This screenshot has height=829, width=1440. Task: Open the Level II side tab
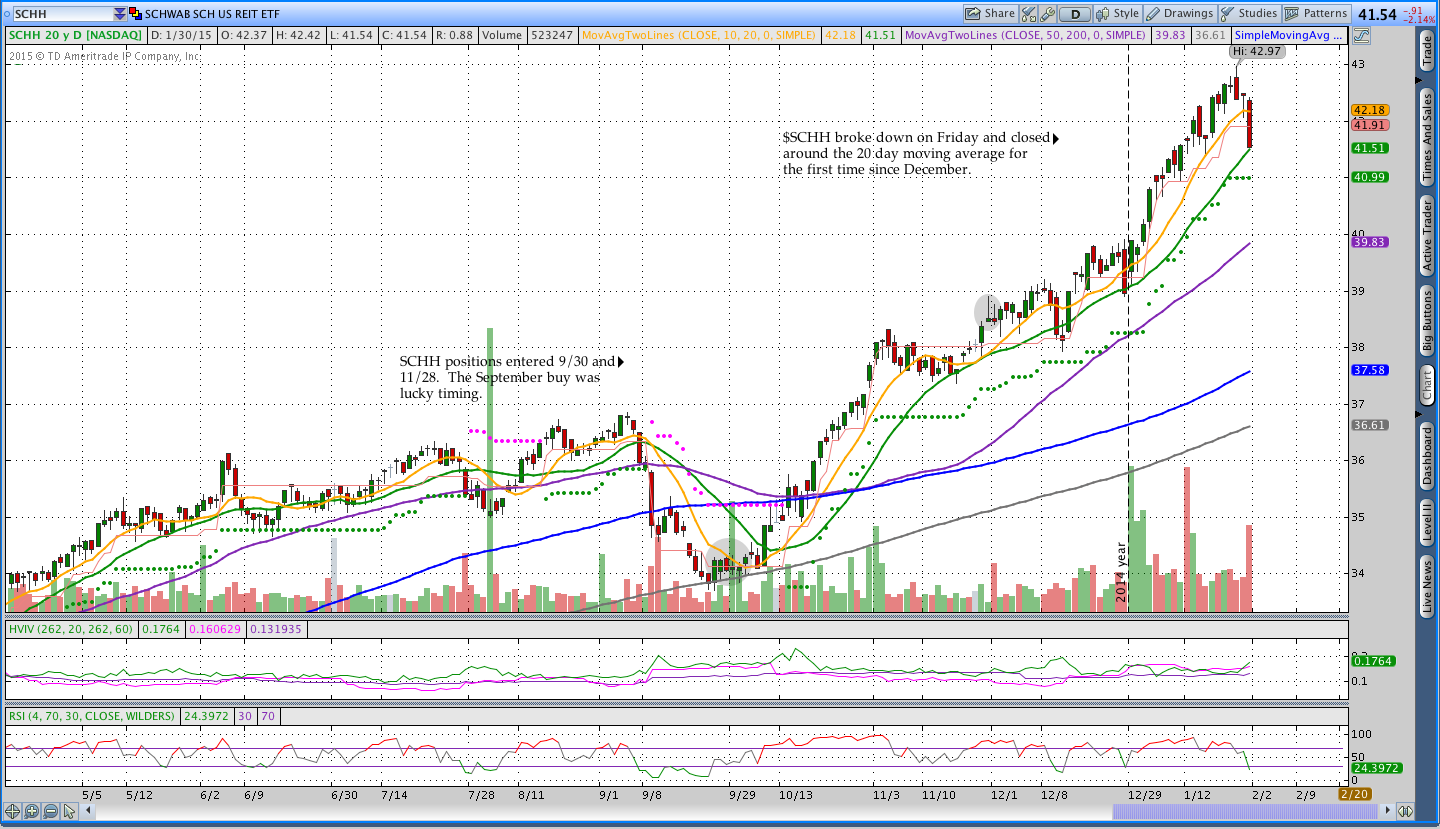click(x=1427, y=524)
